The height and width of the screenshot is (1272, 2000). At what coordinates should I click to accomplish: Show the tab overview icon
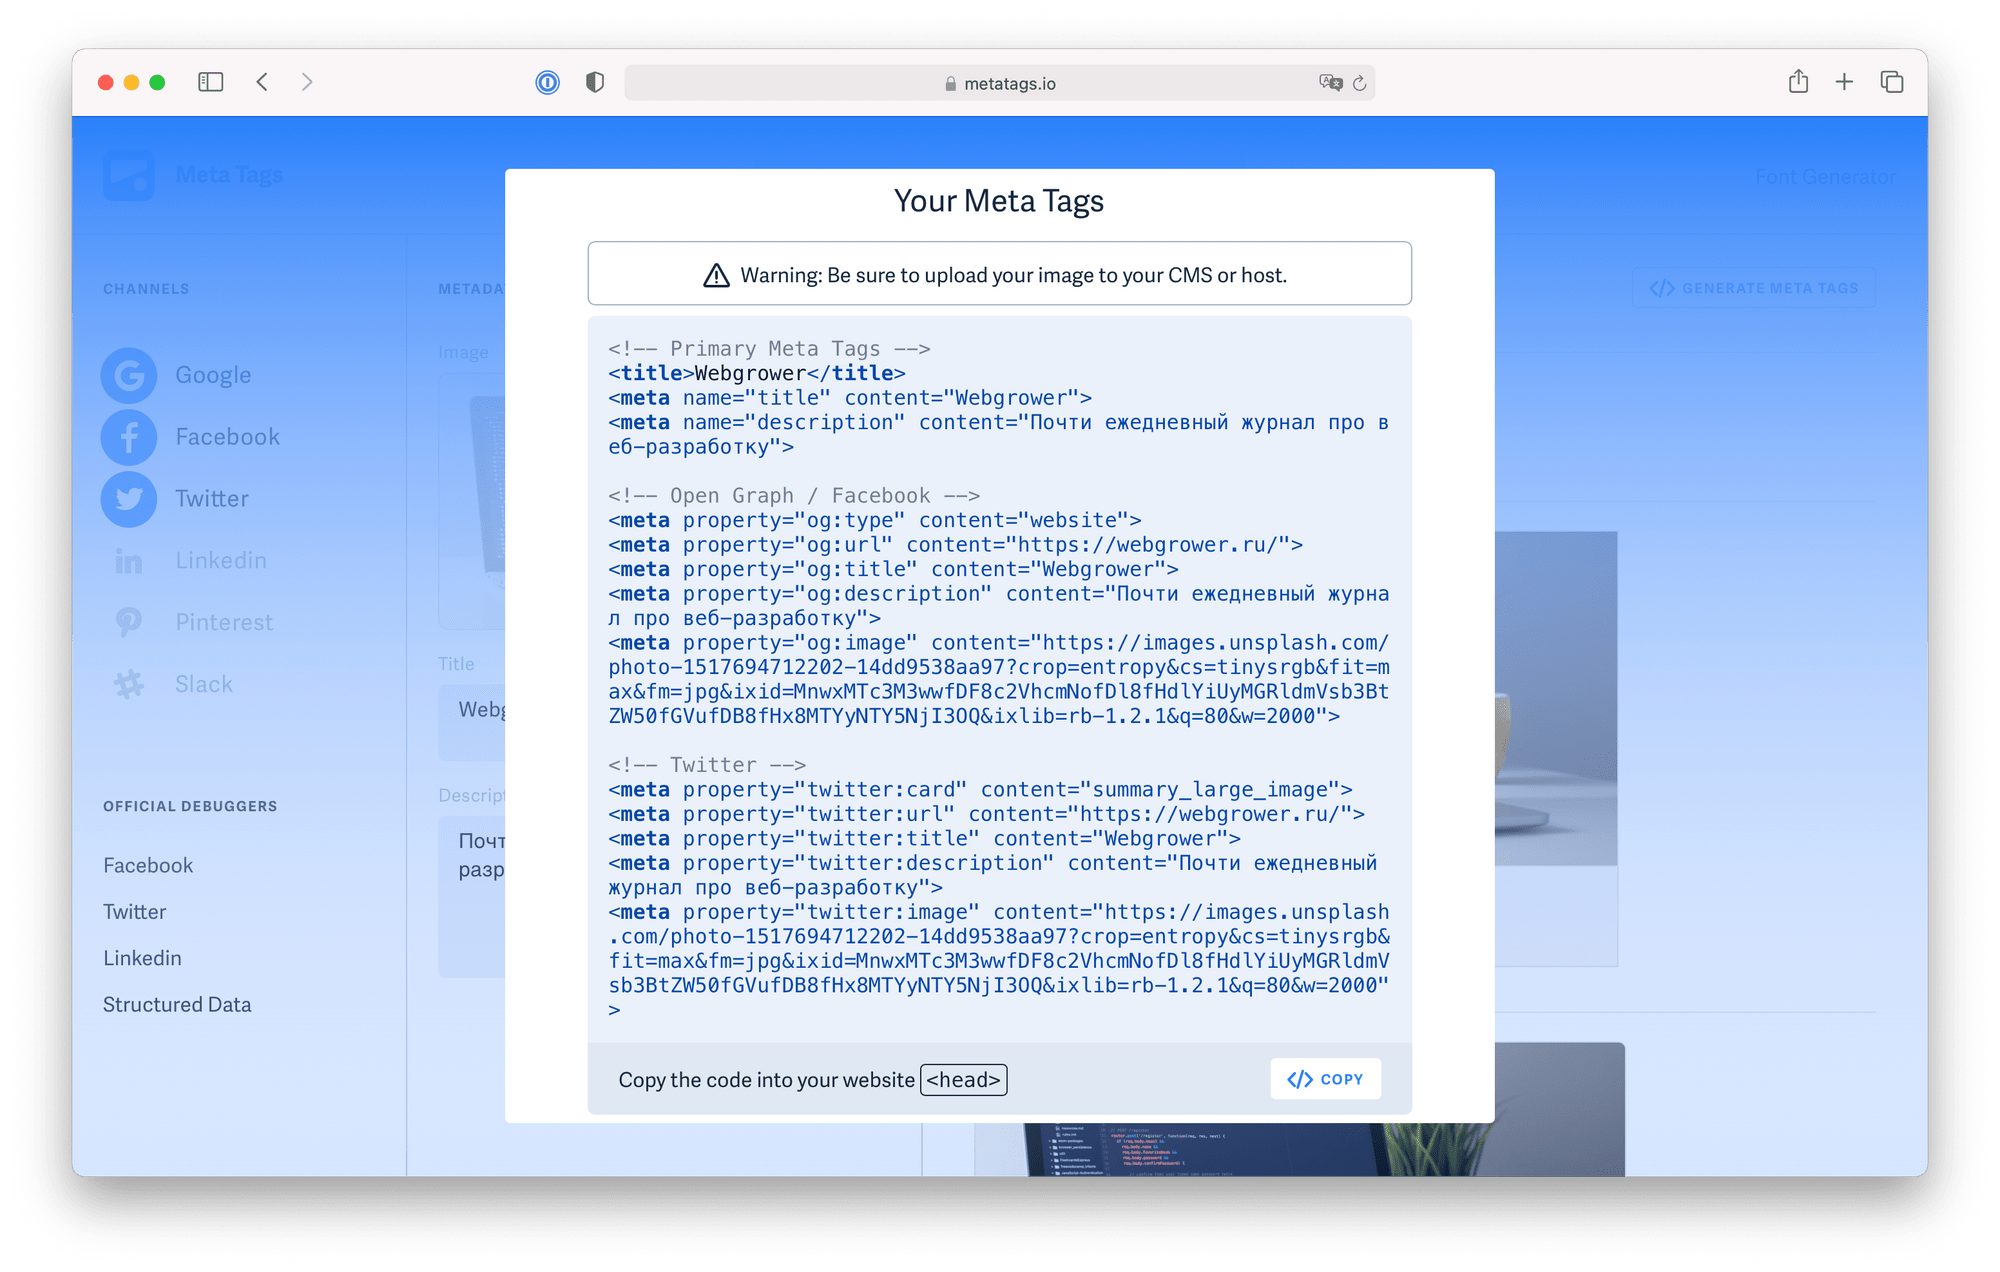1891,82
